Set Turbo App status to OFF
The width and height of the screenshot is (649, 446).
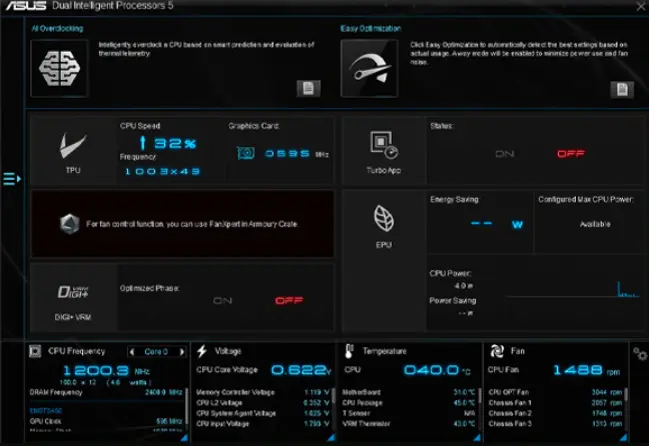point(570,154)
